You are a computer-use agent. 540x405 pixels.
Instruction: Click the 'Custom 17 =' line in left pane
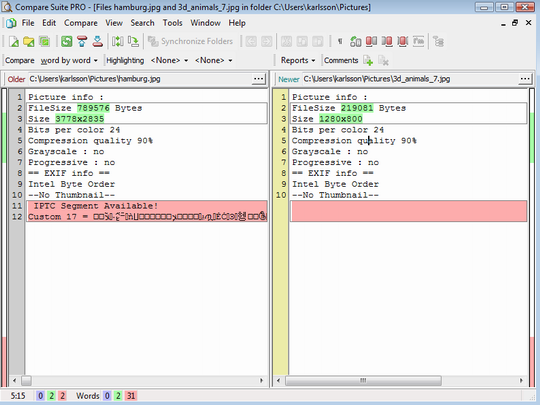tap(147, 217)
